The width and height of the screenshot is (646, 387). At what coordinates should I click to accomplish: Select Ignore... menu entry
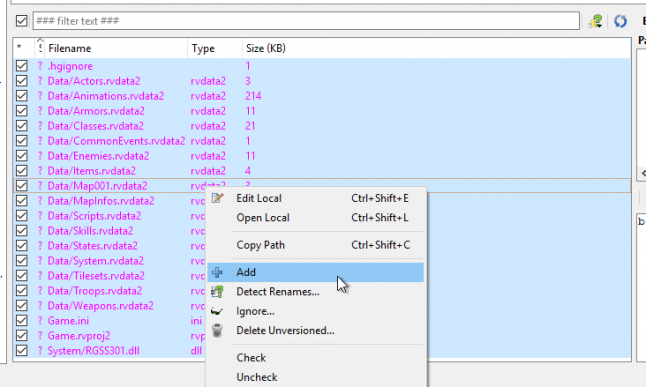pyautogui.click(x=315, y=311)
